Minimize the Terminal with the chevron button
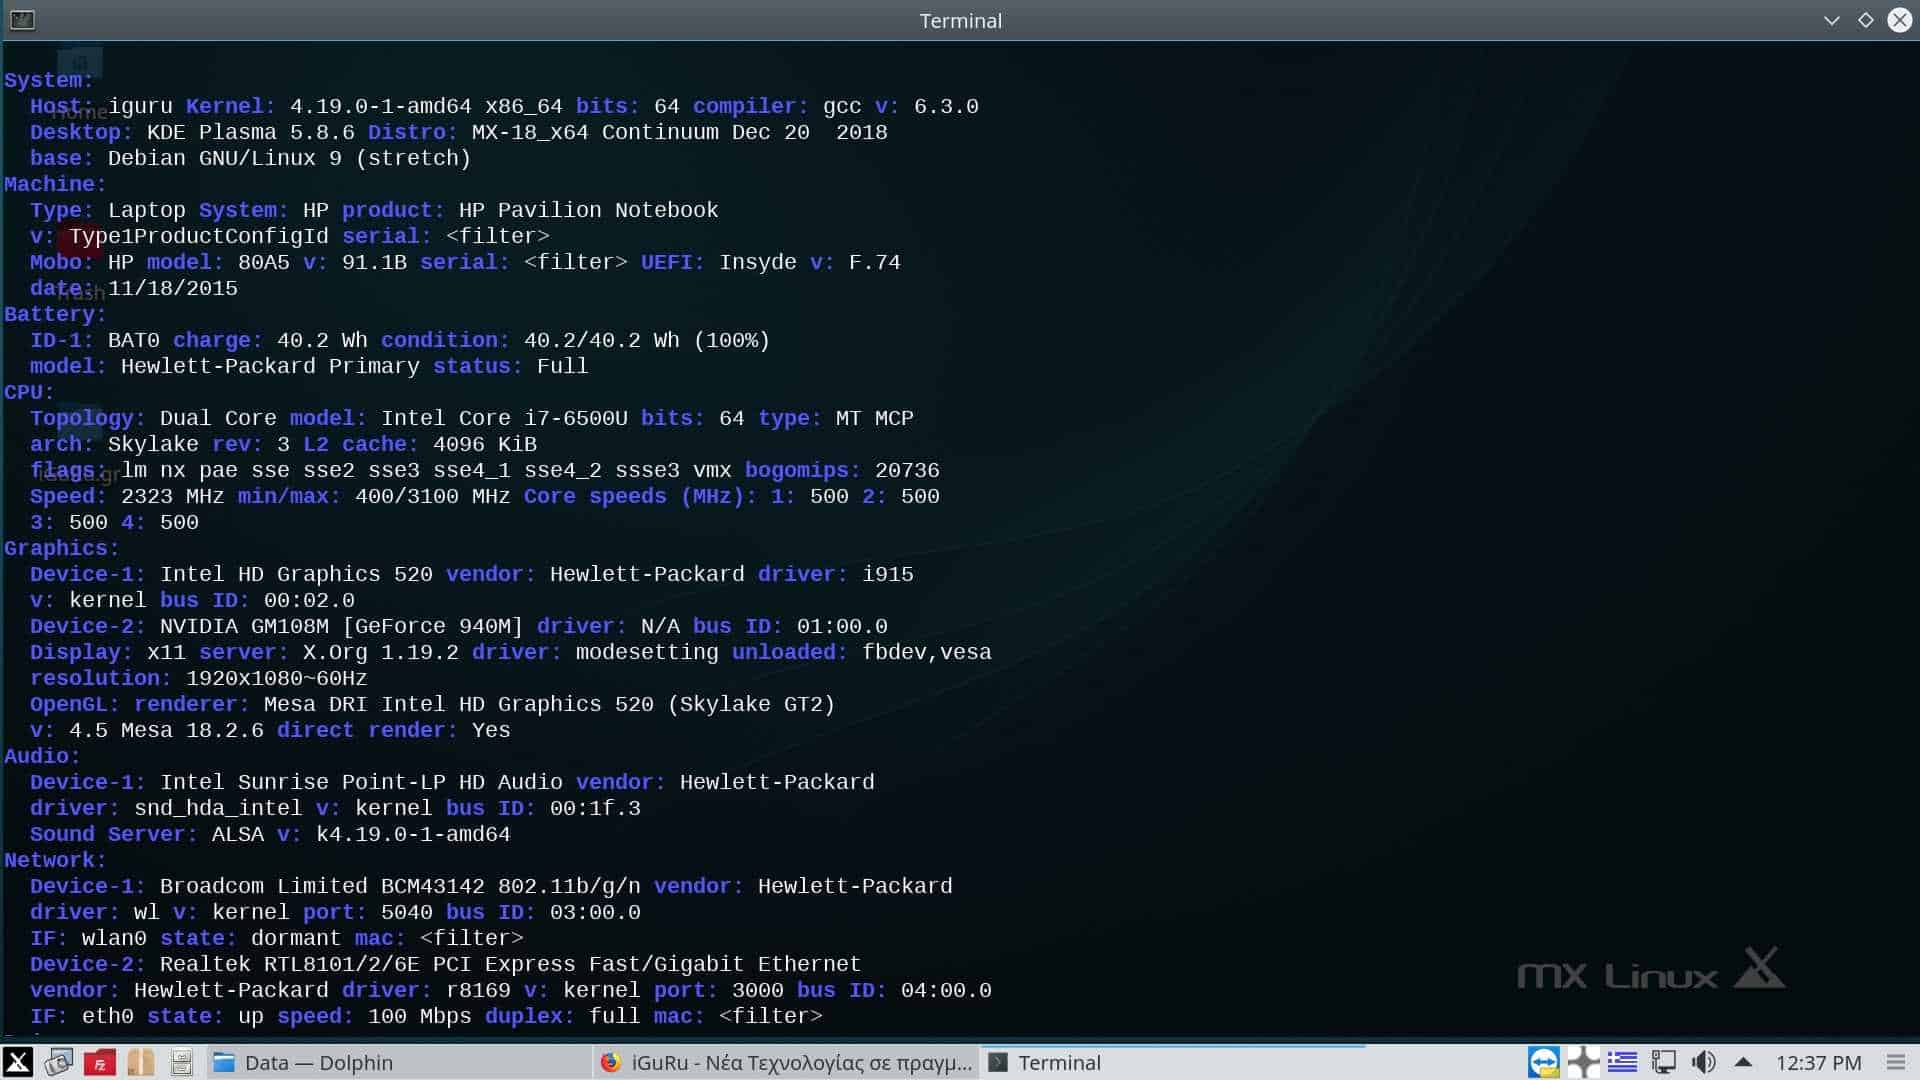1920x1080 pixels. [1832, 20]
